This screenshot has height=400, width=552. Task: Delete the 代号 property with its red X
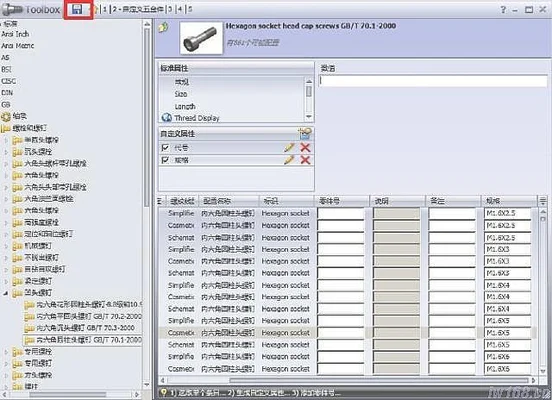click(305, 148)
